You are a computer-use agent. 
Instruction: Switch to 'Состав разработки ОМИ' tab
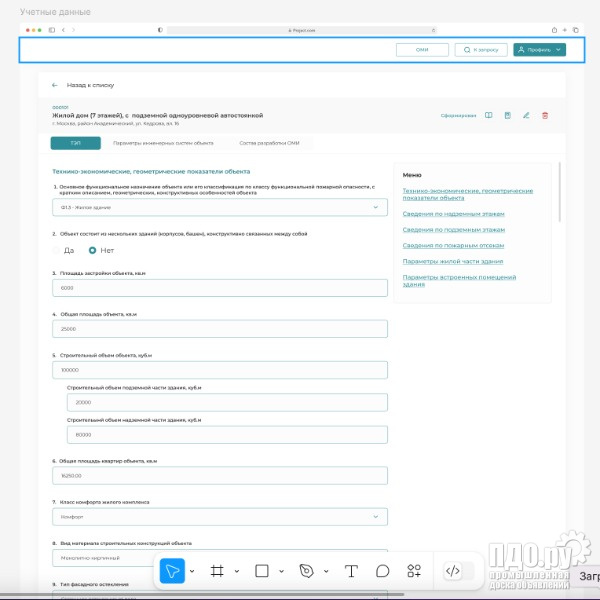[268, 144]
